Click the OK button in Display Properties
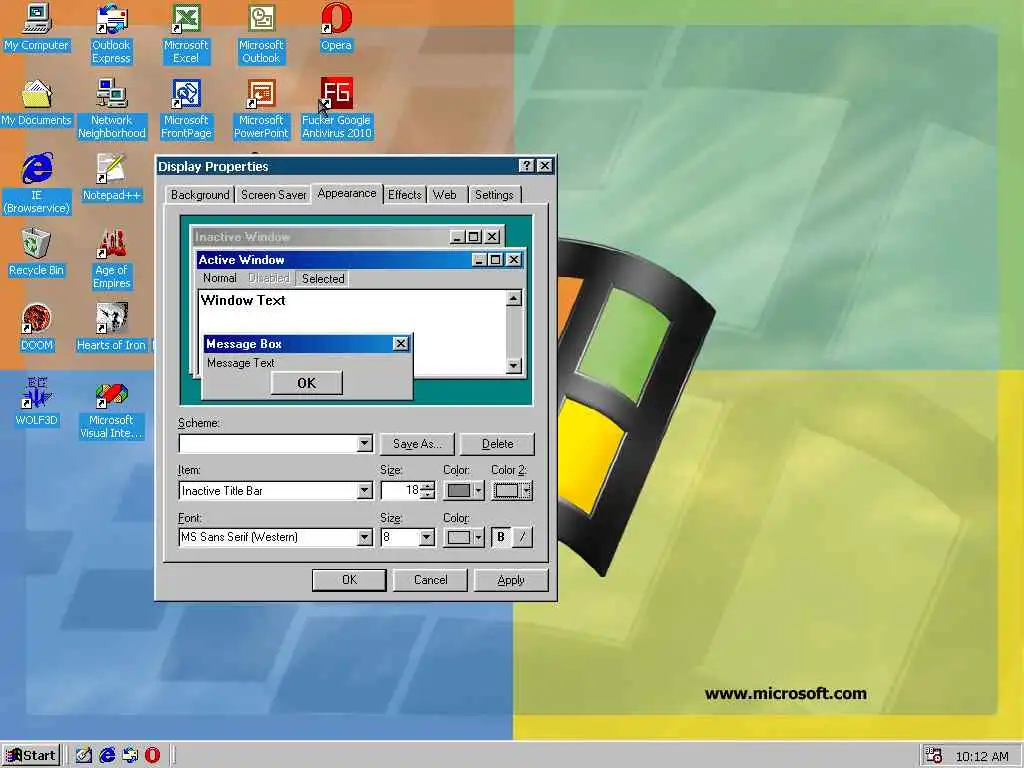 tap(349, 580)
